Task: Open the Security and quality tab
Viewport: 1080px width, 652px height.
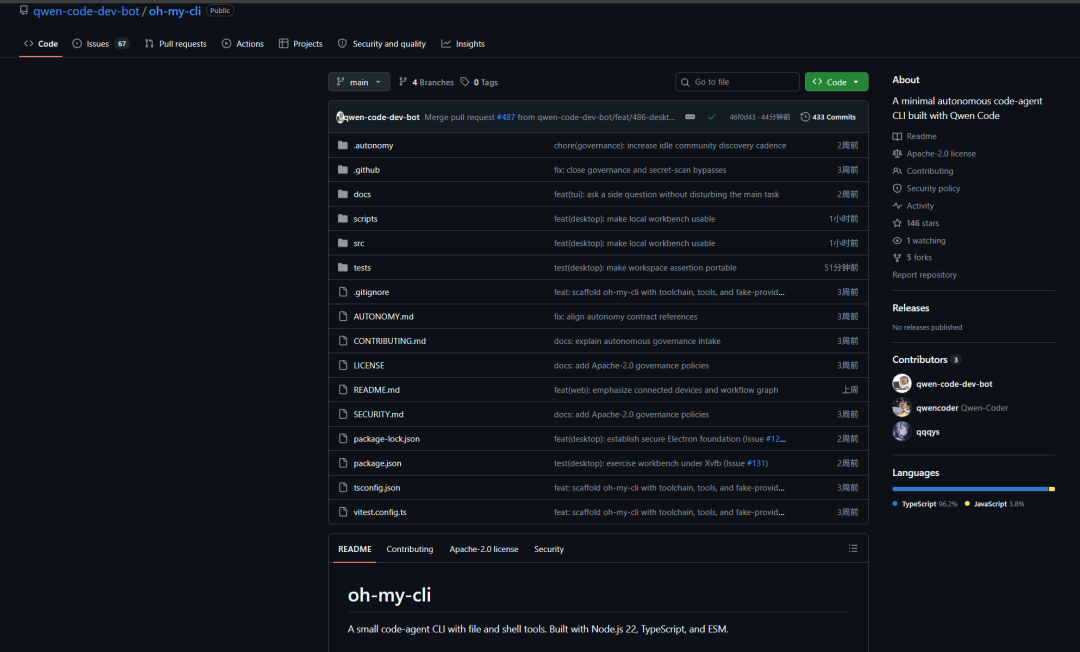Action: point(382,43)
